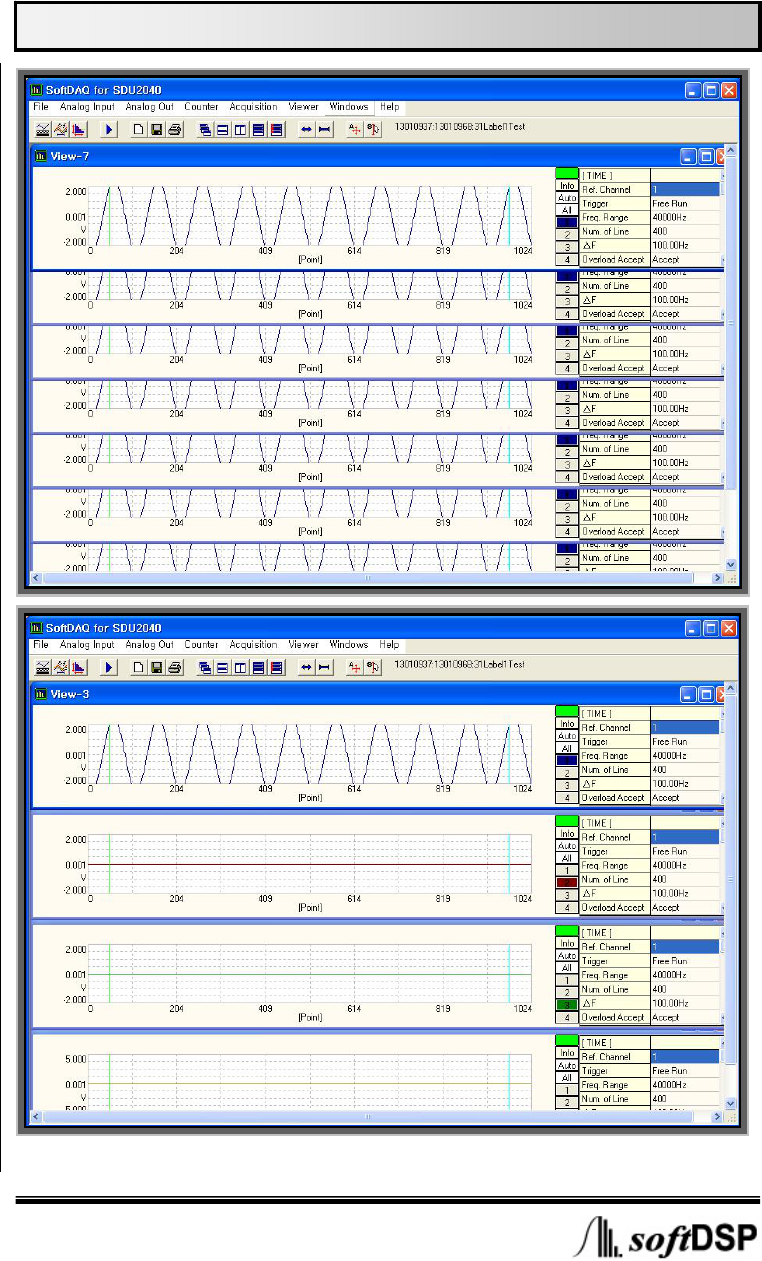Click the cascade windows icon in View-3 window toolbar
This screenshot has height=1261, width=762.
[x=205, y=666]
